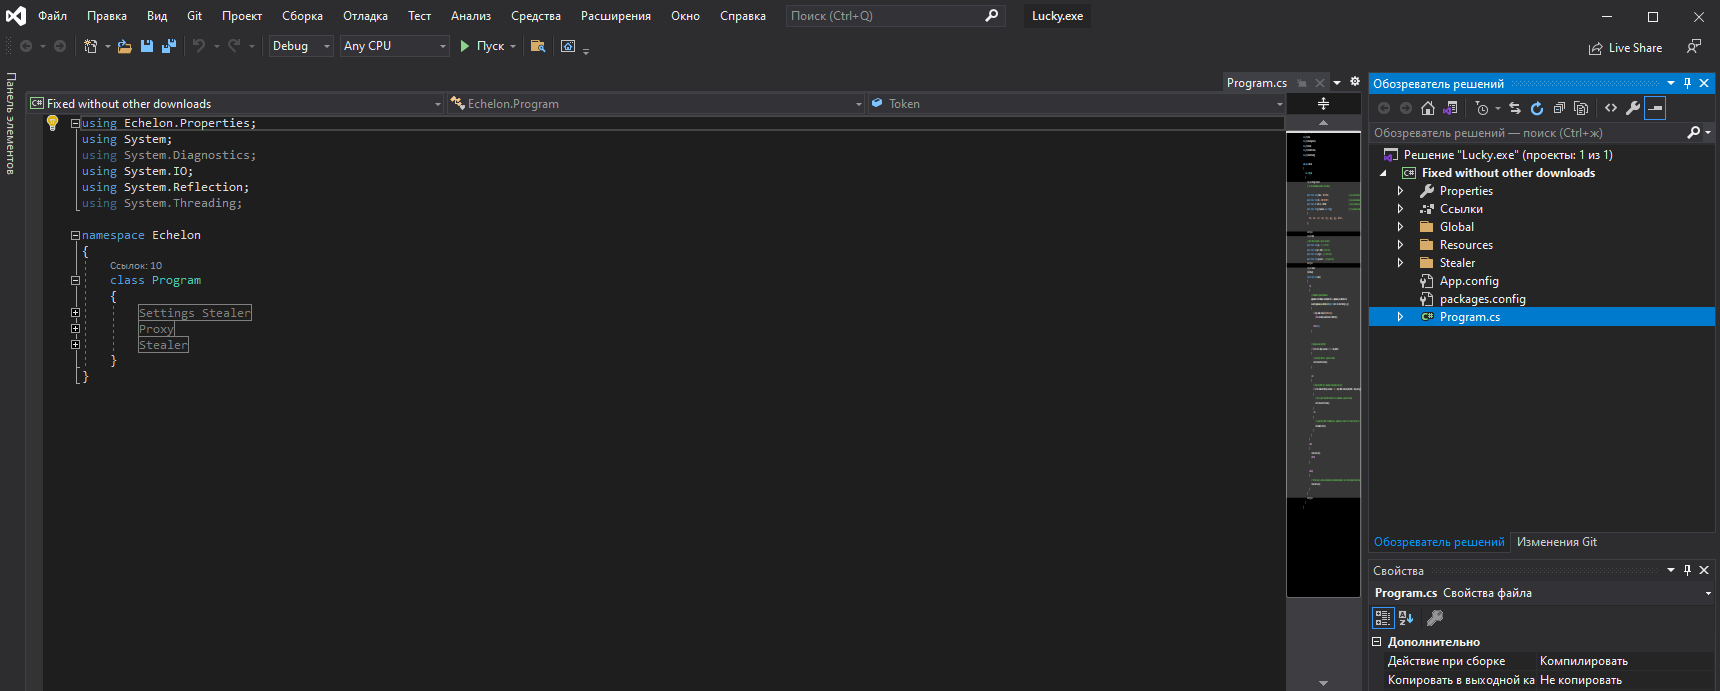Switch to the Изменения Git tab
The height and width of the screenshot is (691, 1720).
tap(1556, 542)
